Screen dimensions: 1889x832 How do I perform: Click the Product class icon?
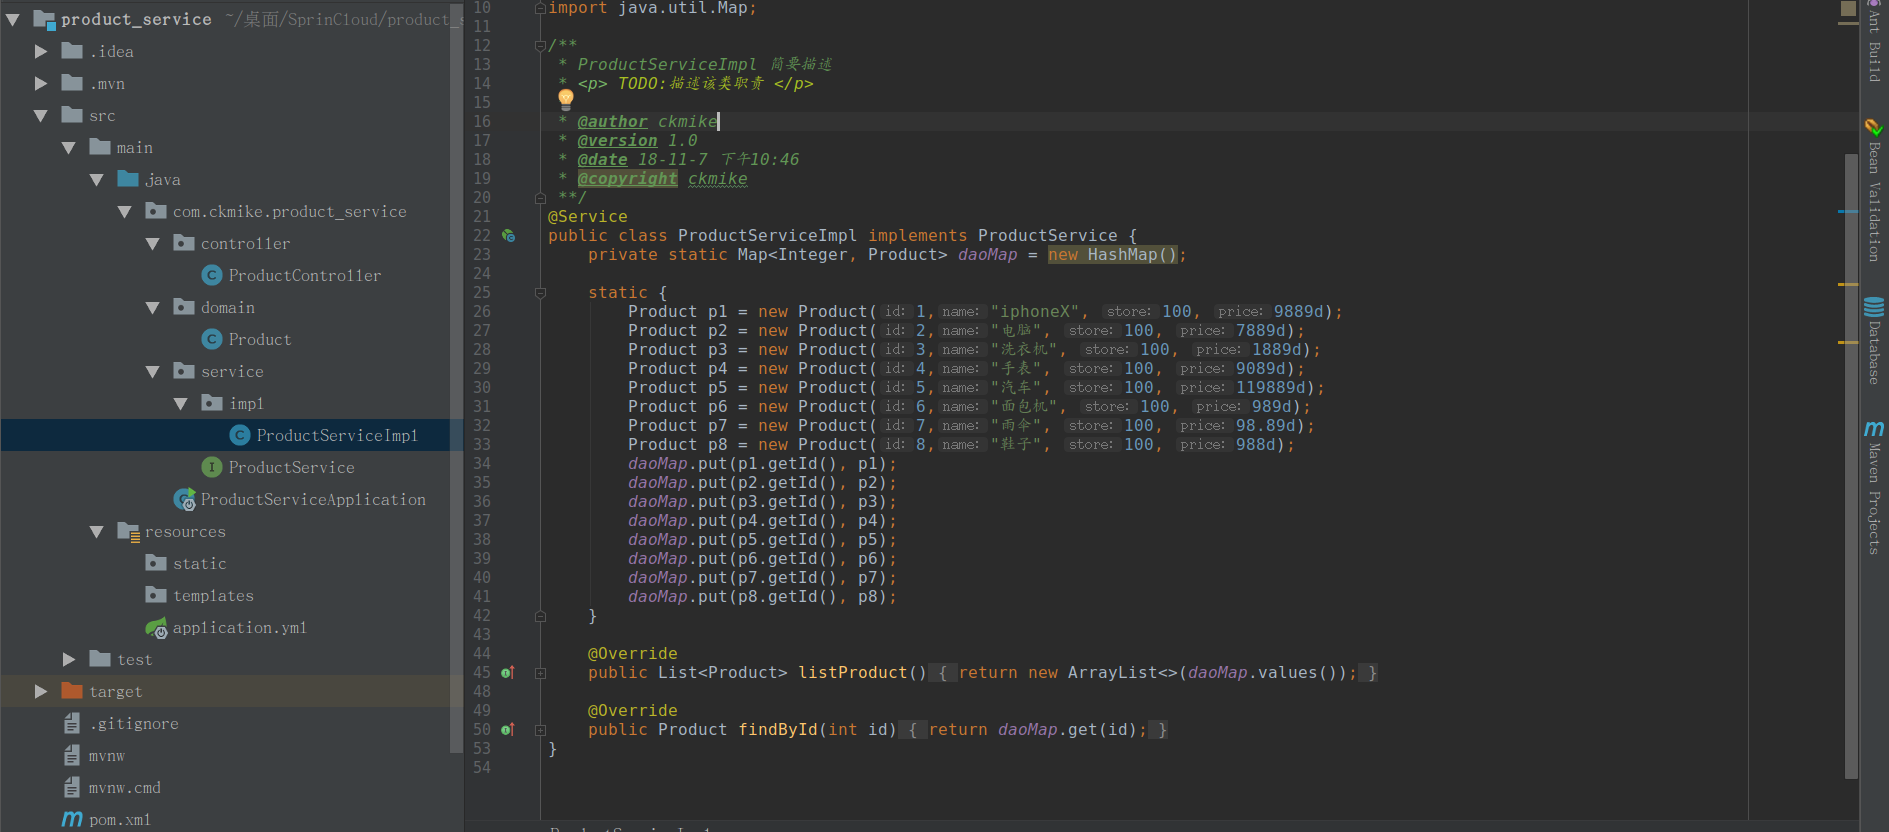pos(212,339)
